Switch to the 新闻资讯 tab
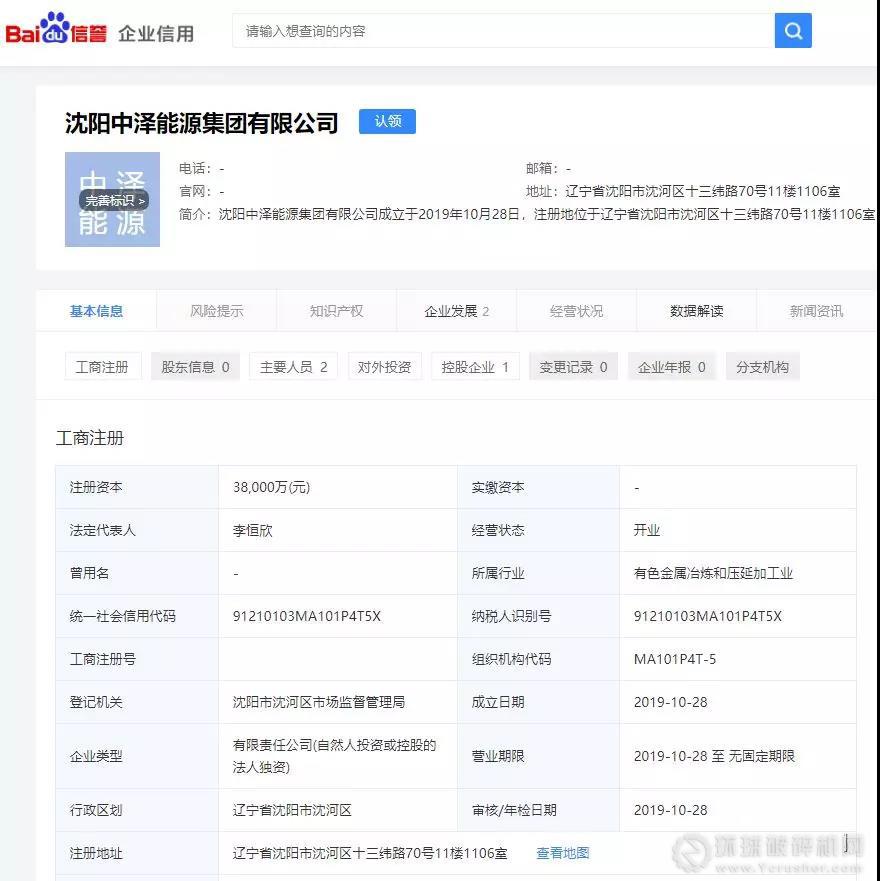This screenshot has height=881, width=880. point(816,311)
